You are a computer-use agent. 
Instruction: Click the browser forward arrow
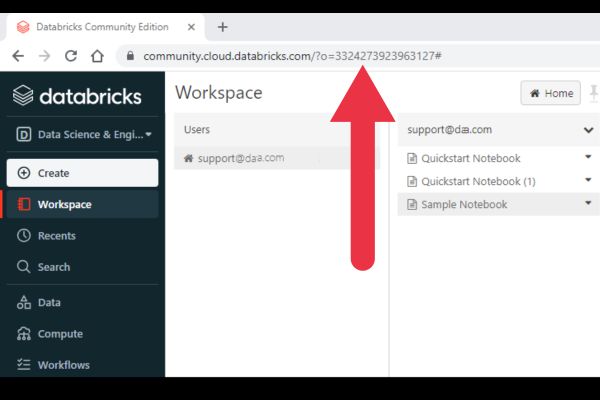(x=44, y=56)
